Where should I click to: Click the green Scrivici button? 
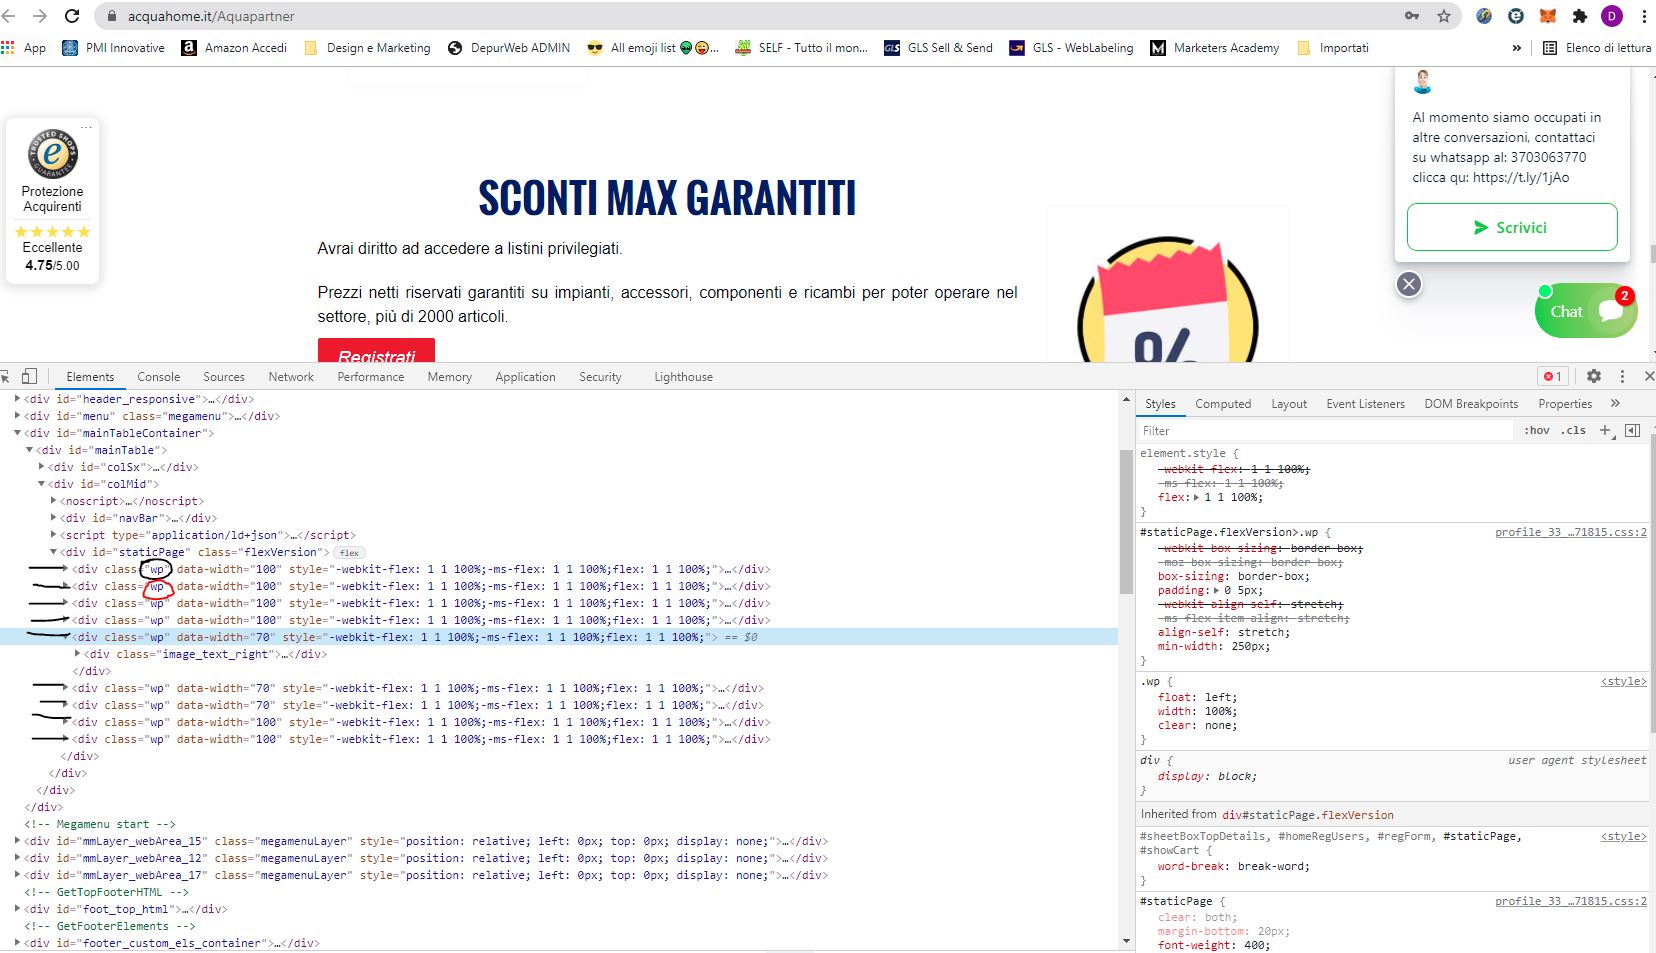(x=1512, y=227)
